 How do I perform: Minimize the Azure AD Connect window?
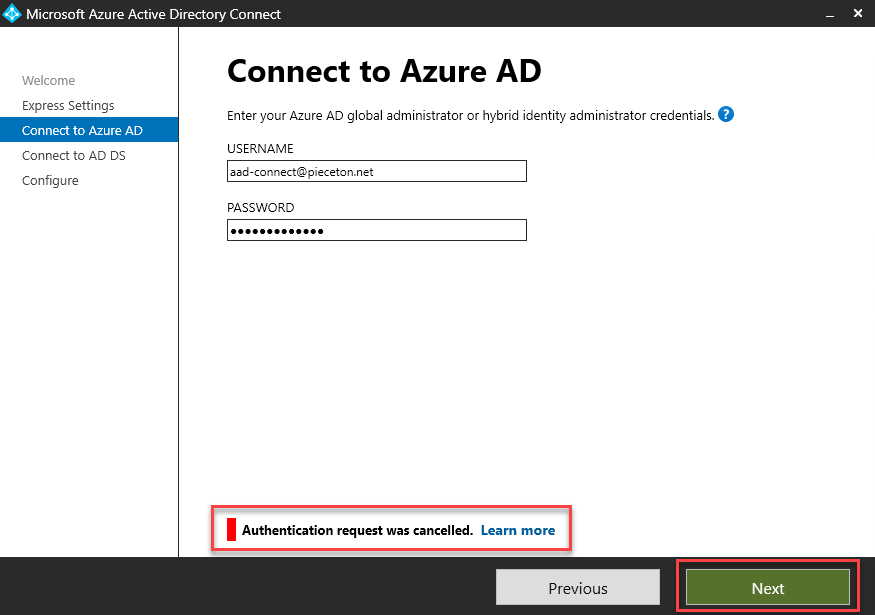[x=830, y=14]
